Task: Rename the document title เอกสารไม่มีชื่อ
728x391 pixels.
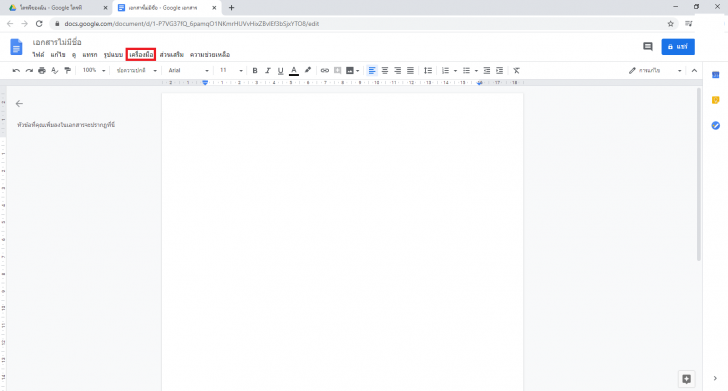Action: tap(57, 42)
